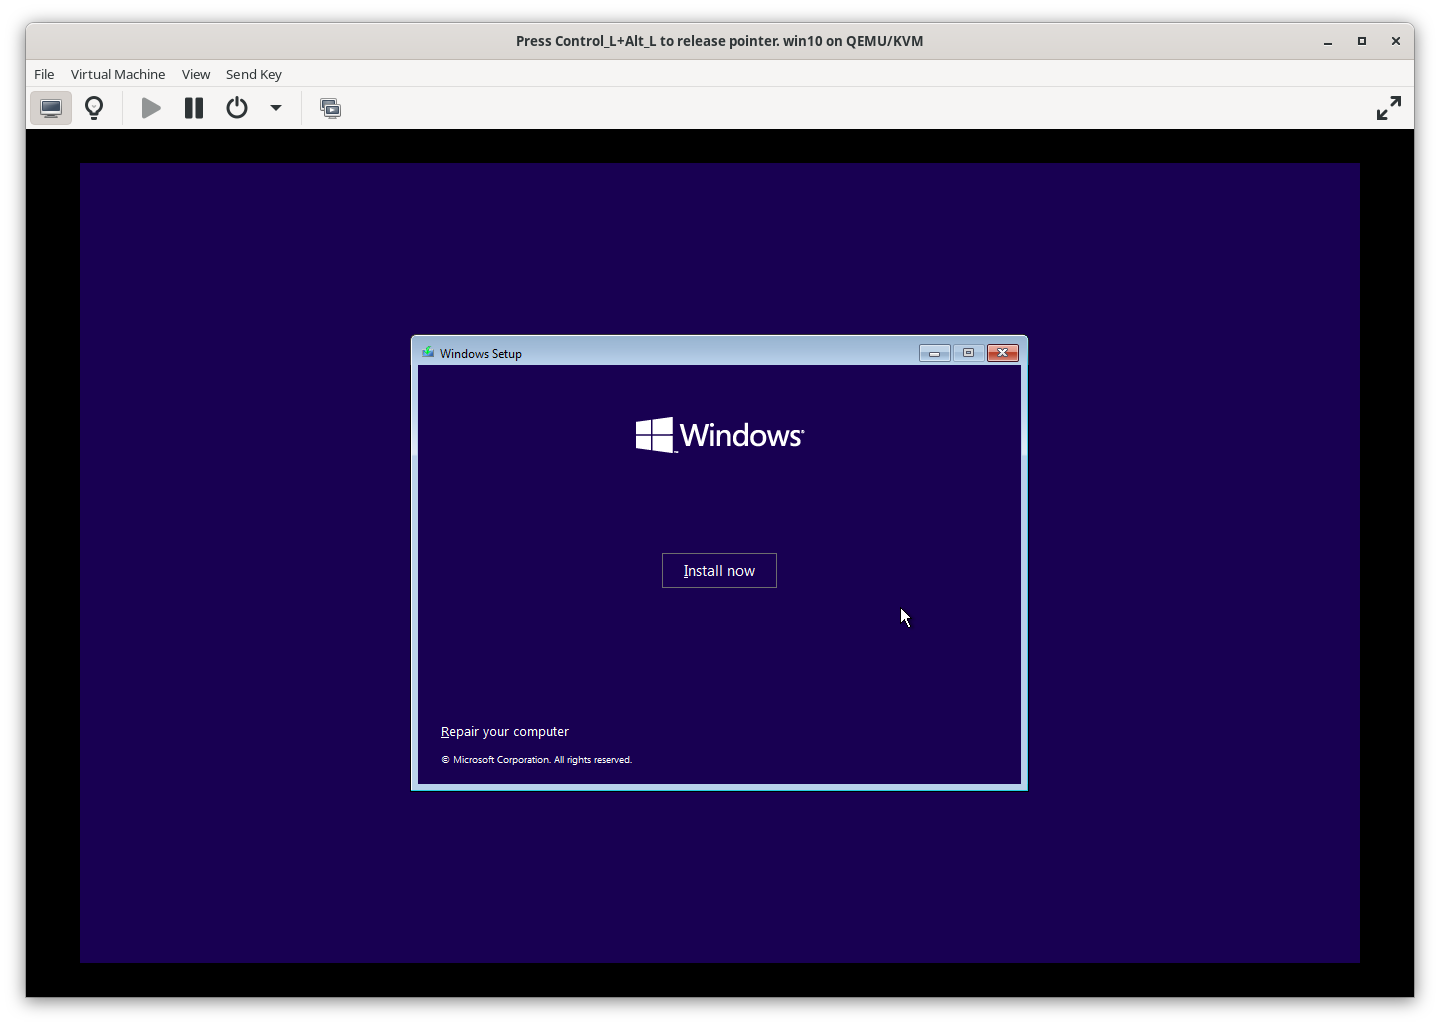Open the manage VM snapshots icon
This screenshot has width=1440, height=1026.
coord(330,108)
